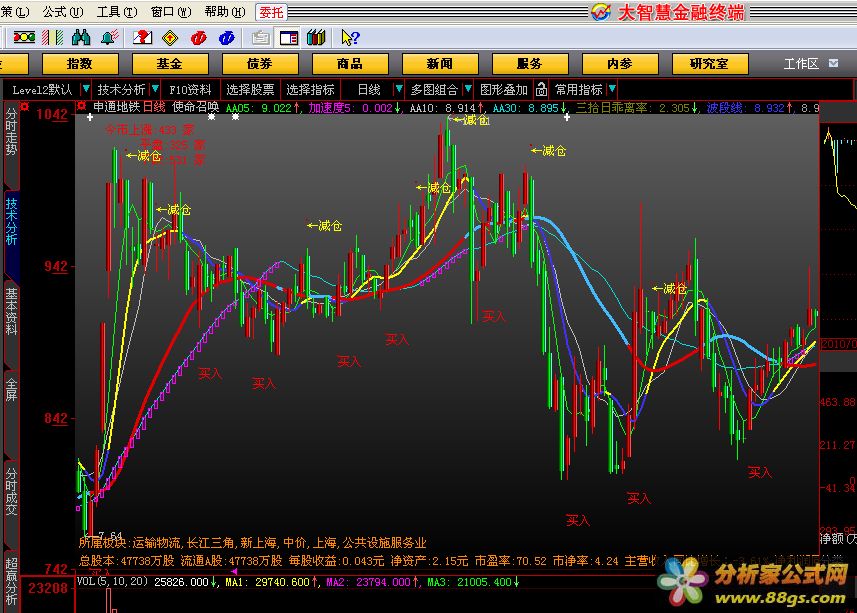
Task: Expand the 多图组合 dropdown arrow
Action: point(467,89)
